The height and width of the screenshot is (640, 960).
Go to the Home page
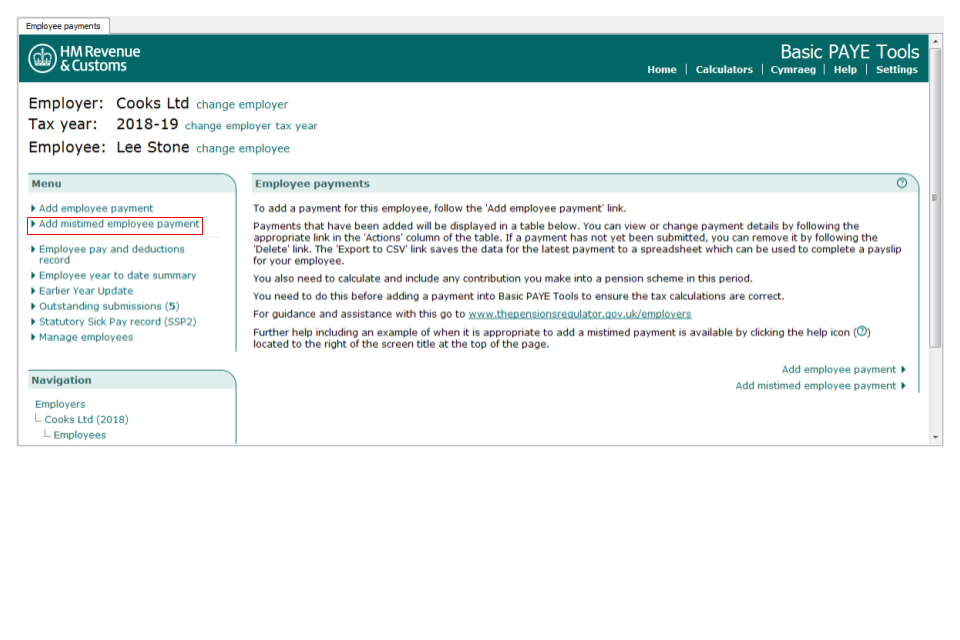662,70
